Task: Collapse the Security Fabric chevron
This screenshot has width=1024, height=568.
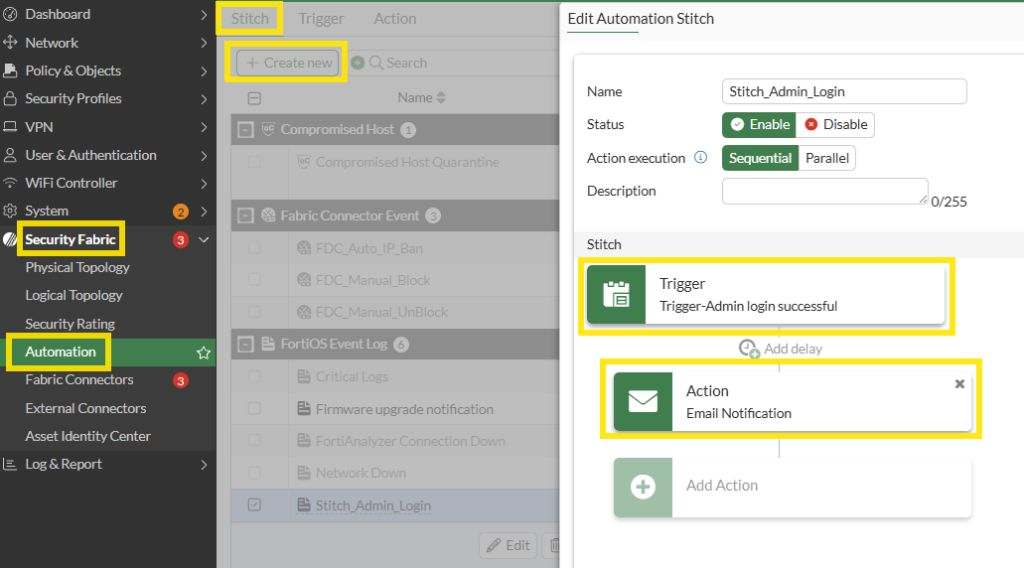Action: (x=204, y=240)
